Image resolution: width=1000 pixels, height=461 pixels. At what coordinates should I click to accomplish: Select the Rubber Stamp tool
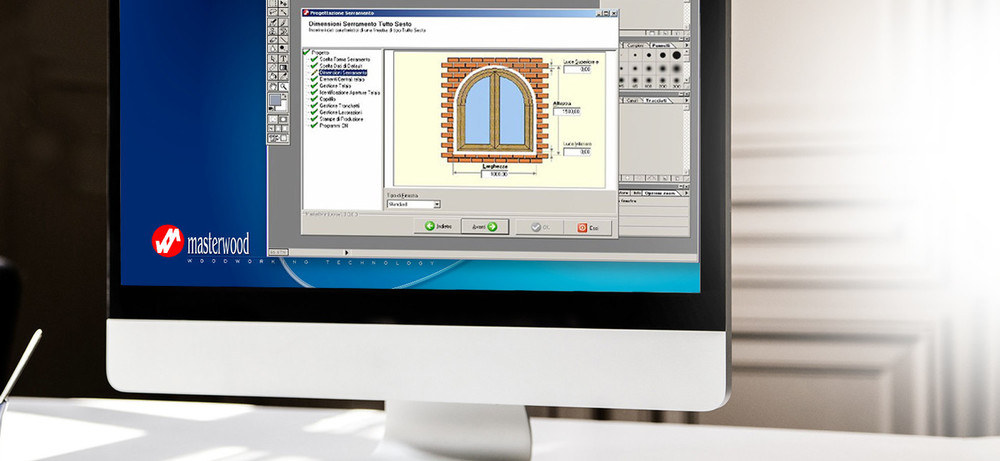pyautogui.click(x=272, y=30)
